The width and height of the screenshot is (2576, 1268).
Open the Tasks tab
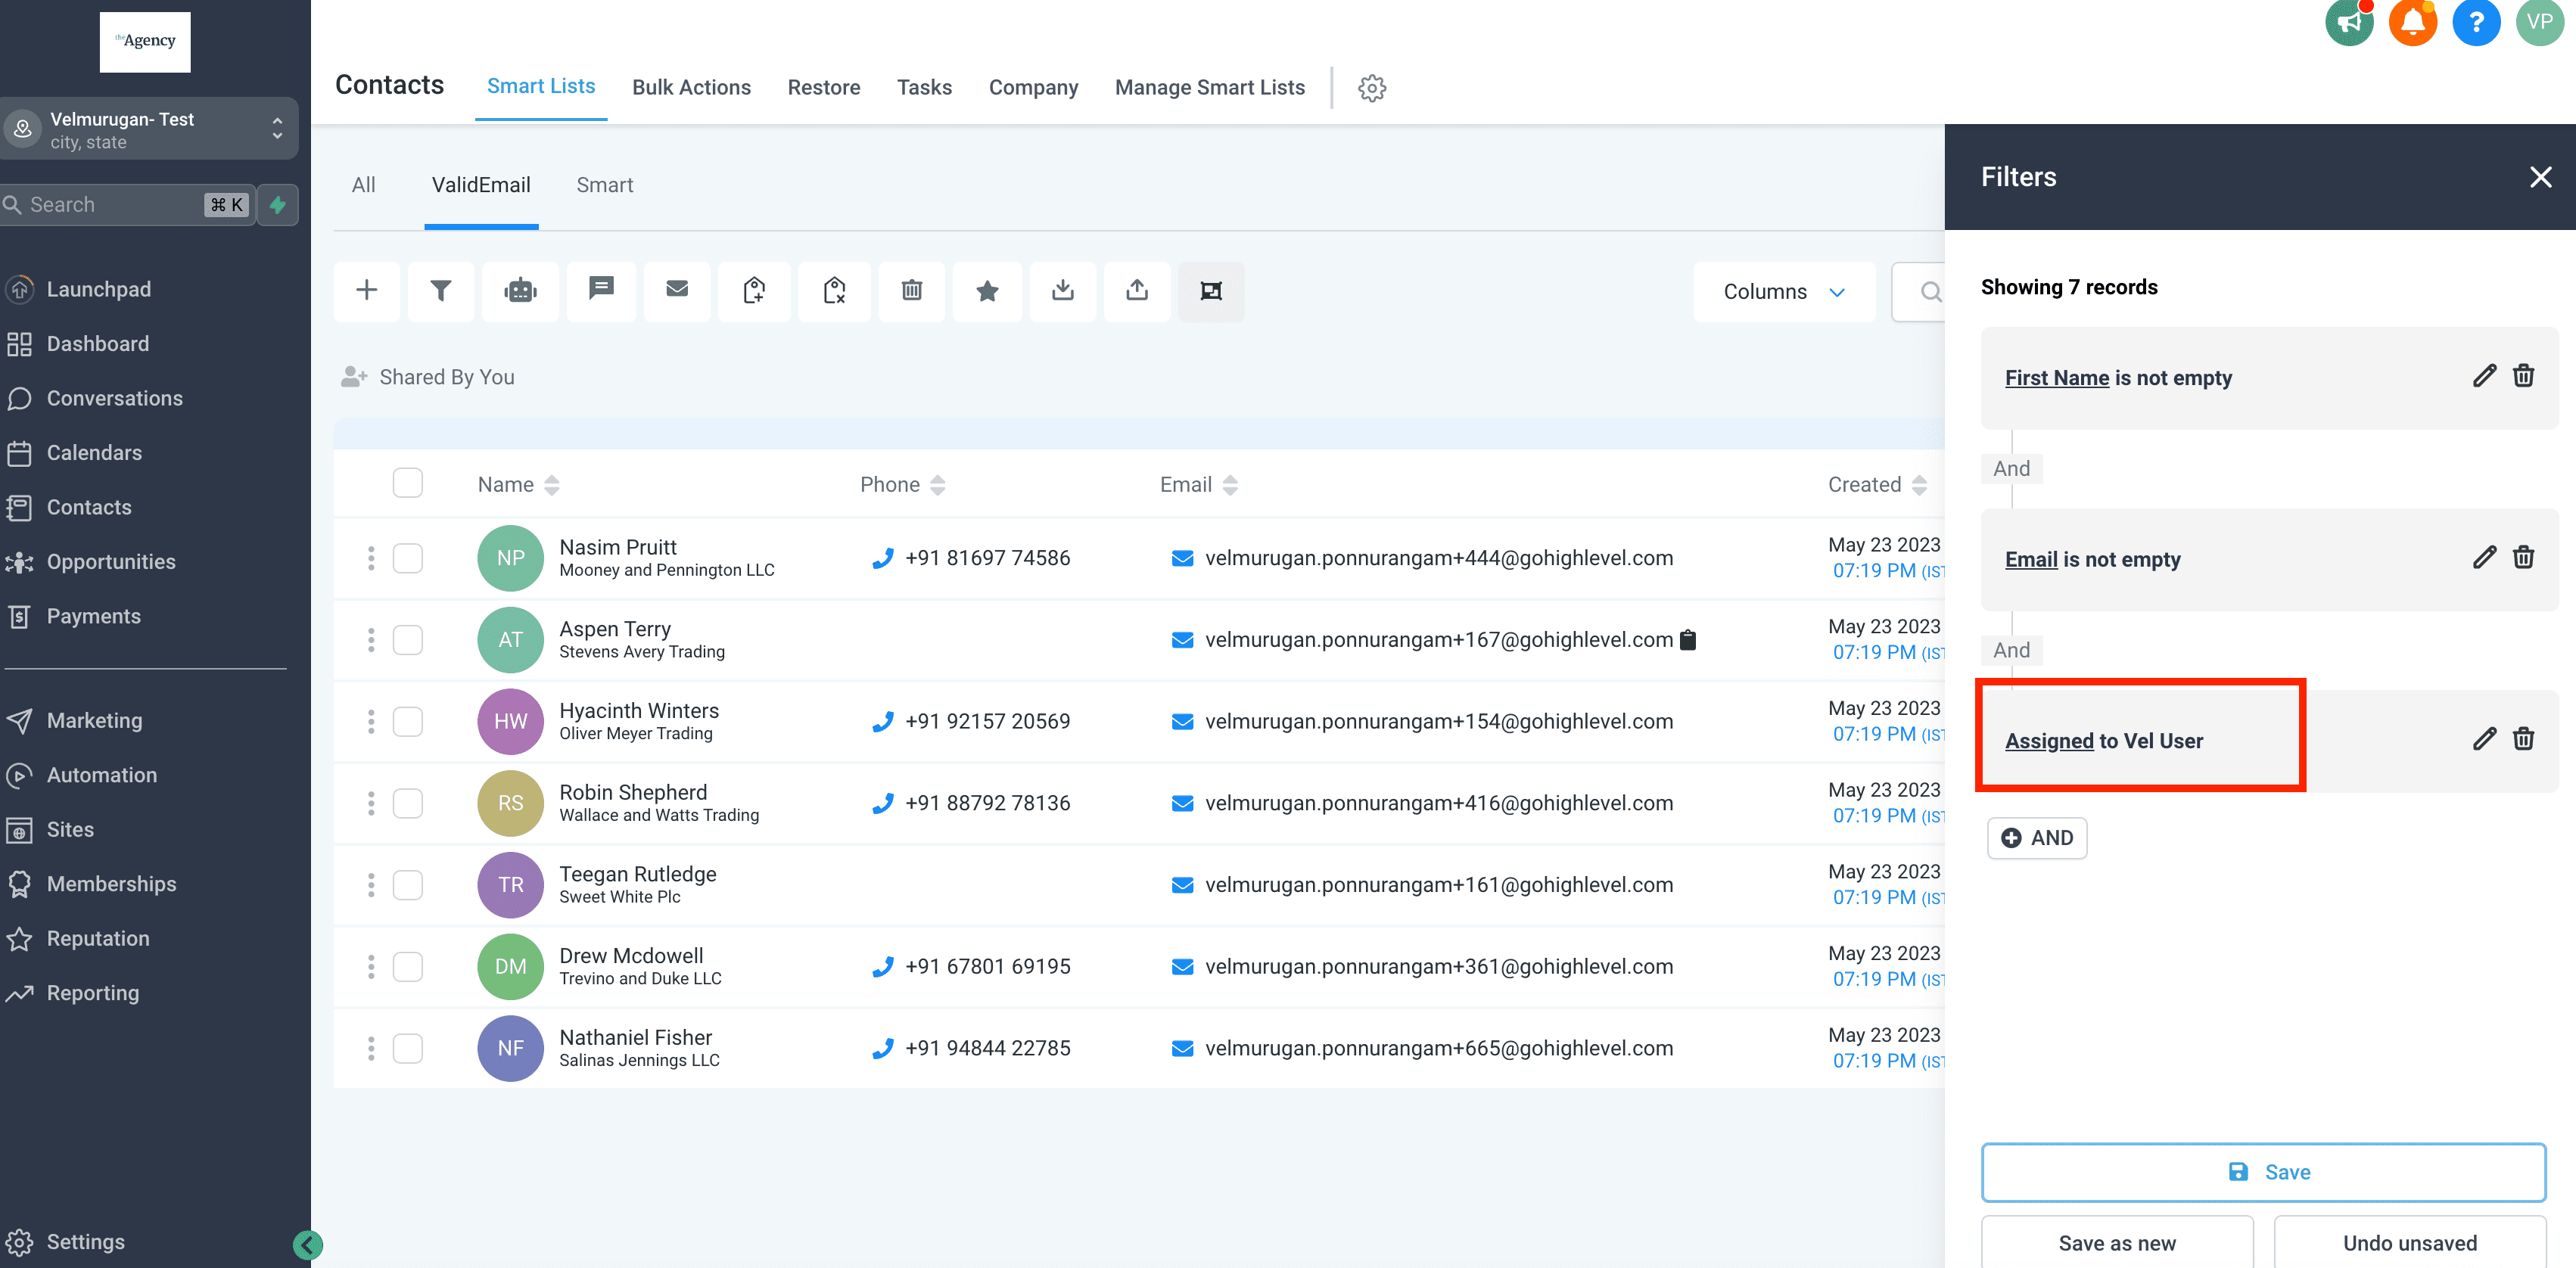tap(924, 88)
